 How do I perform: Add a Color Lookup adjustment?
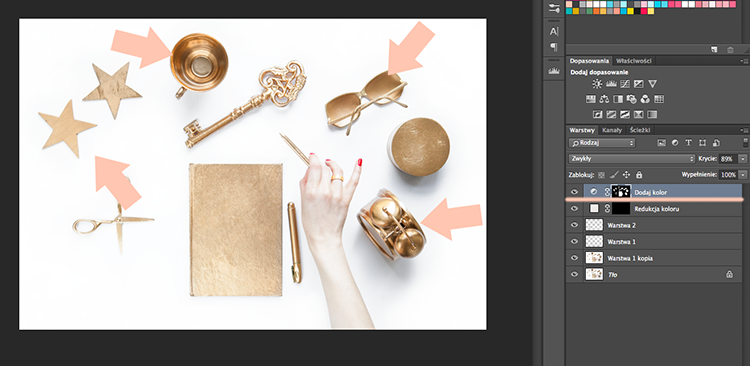659,99
